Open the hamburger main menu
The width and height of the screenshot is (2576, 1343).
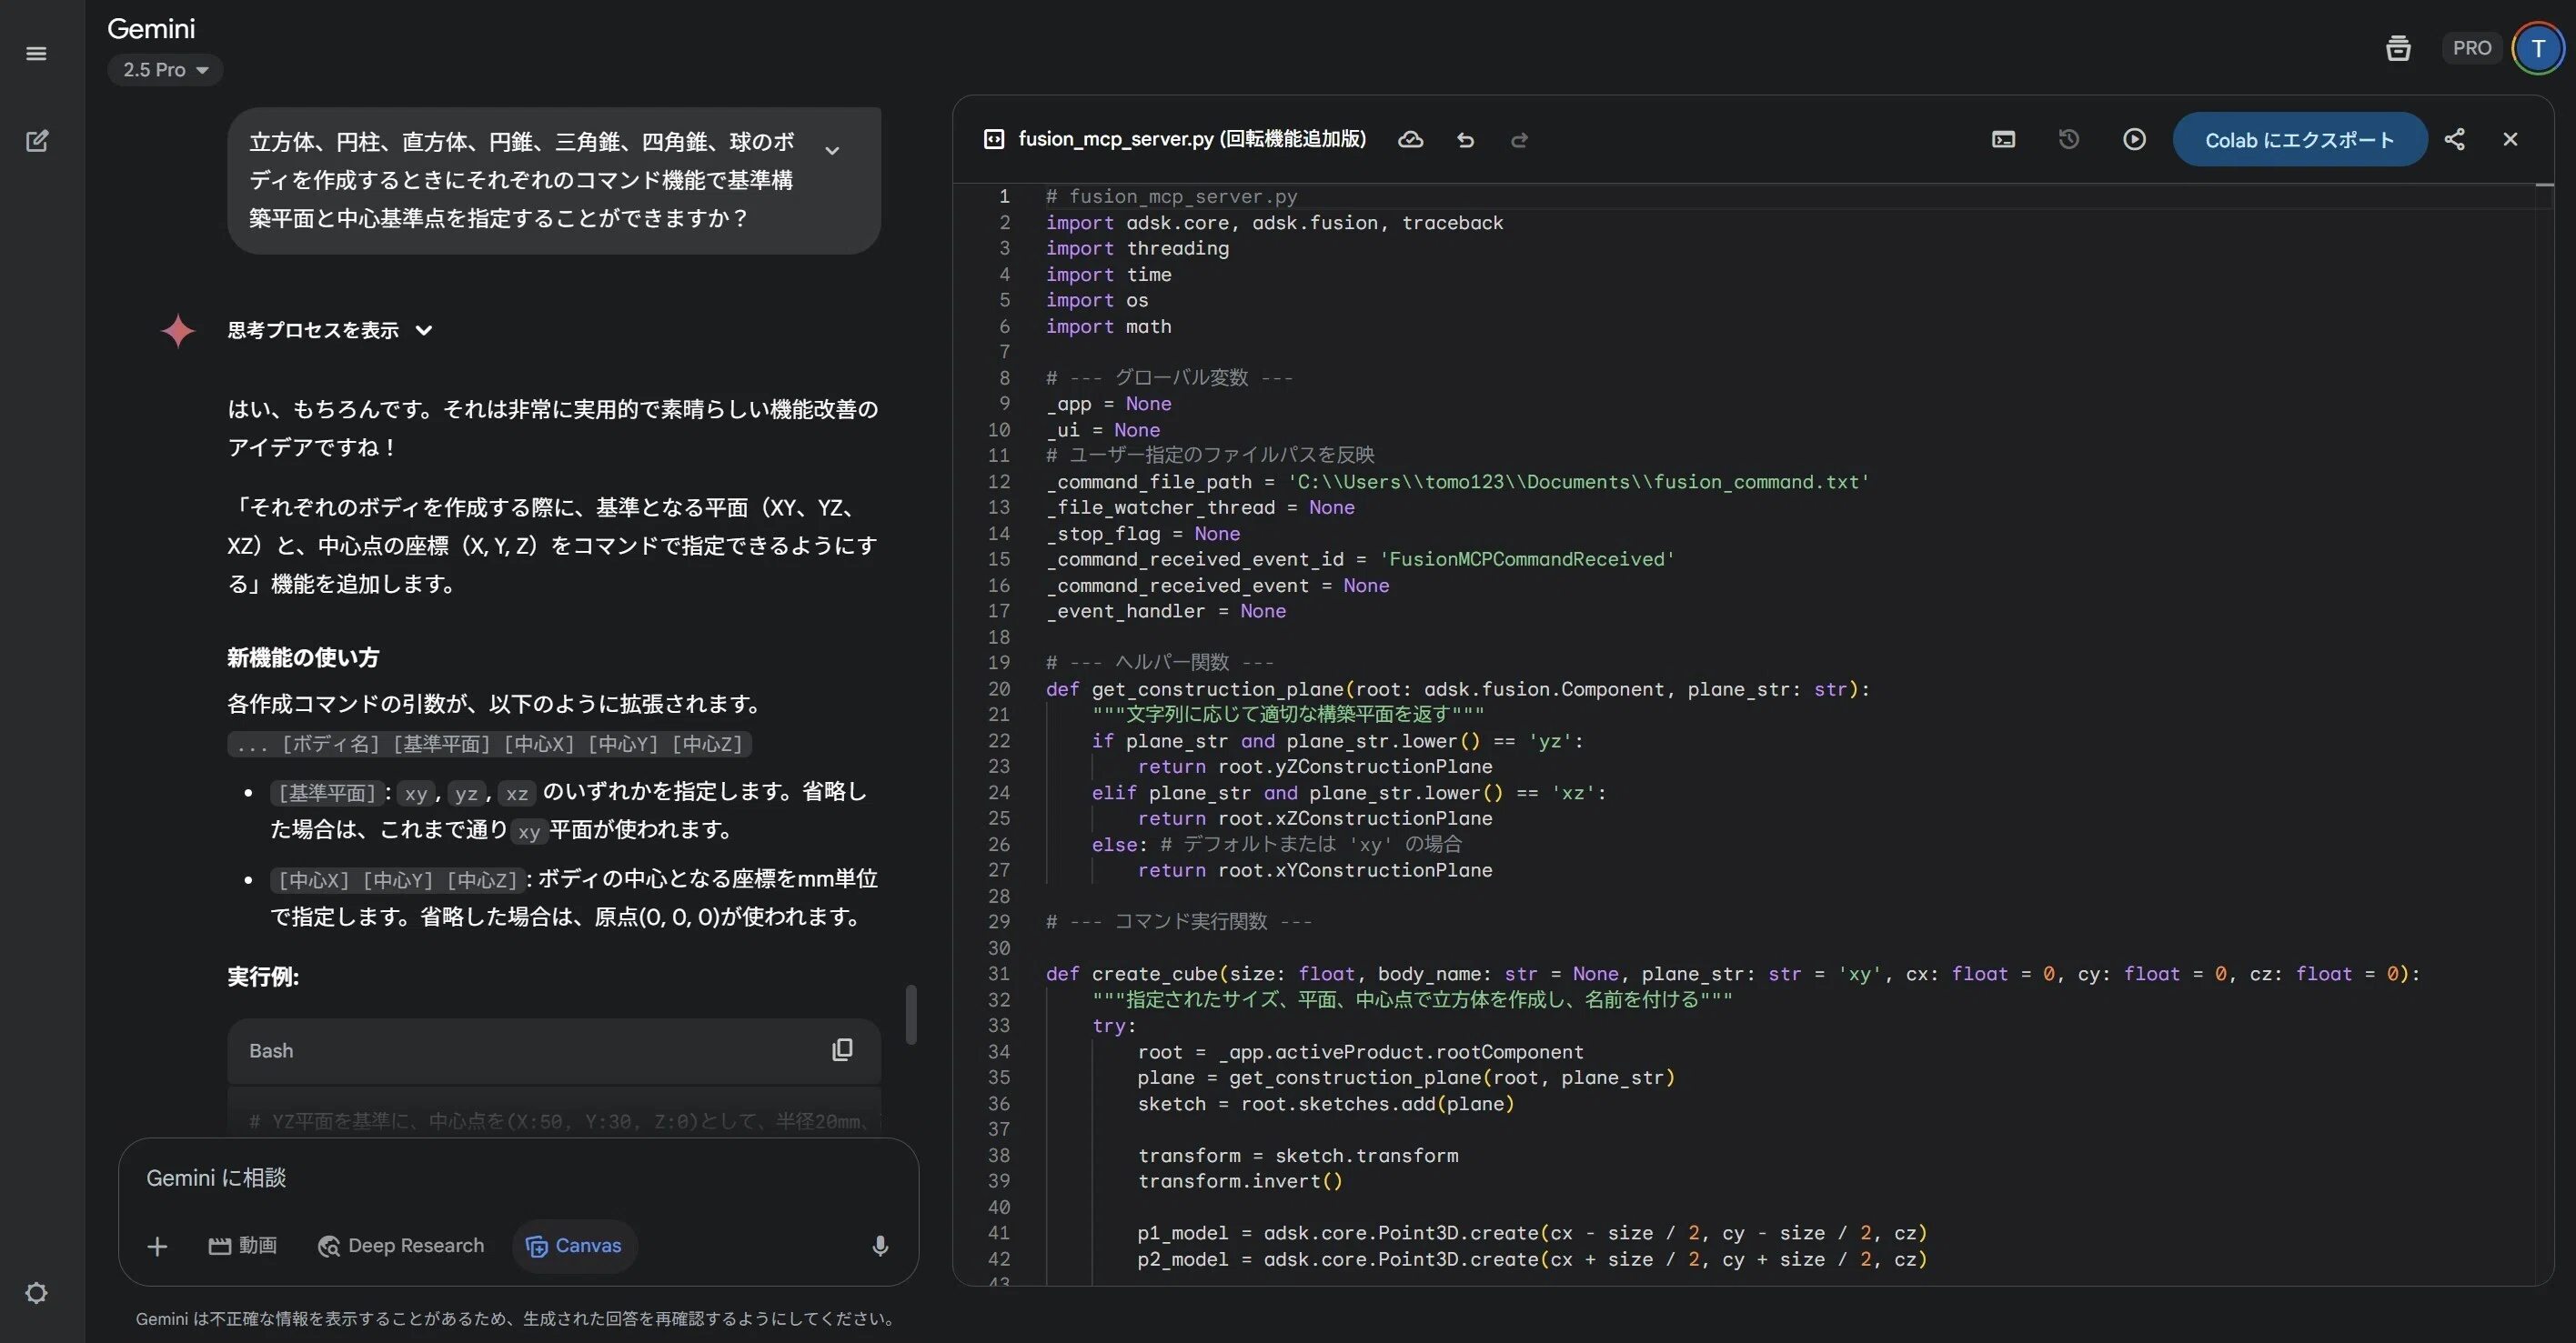(36, 54)
